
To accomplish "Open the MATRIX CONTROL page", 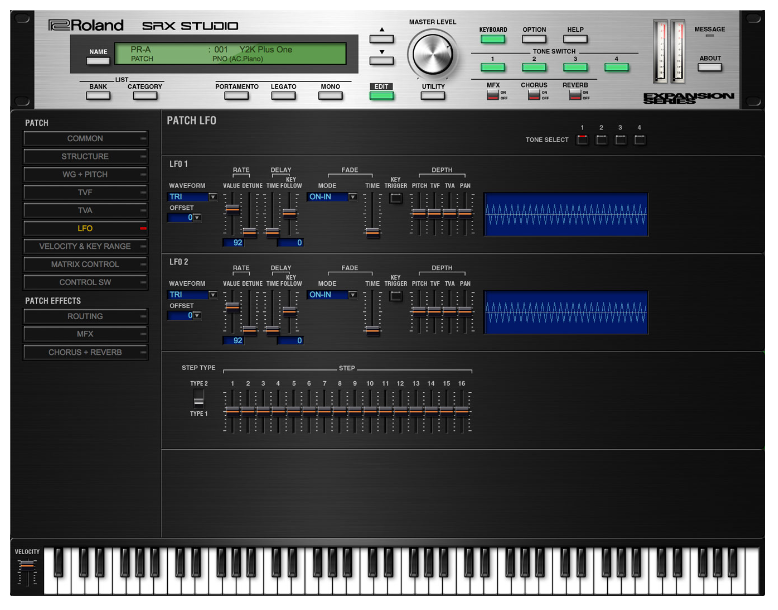I will 85,264.
